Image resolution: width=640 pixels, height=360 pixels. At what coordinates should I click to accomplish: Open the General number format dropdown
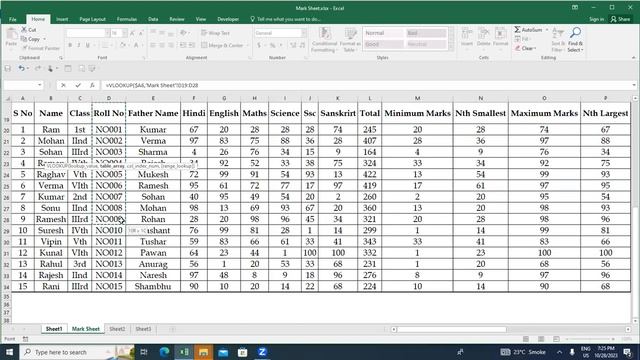(x=304, y=33)
